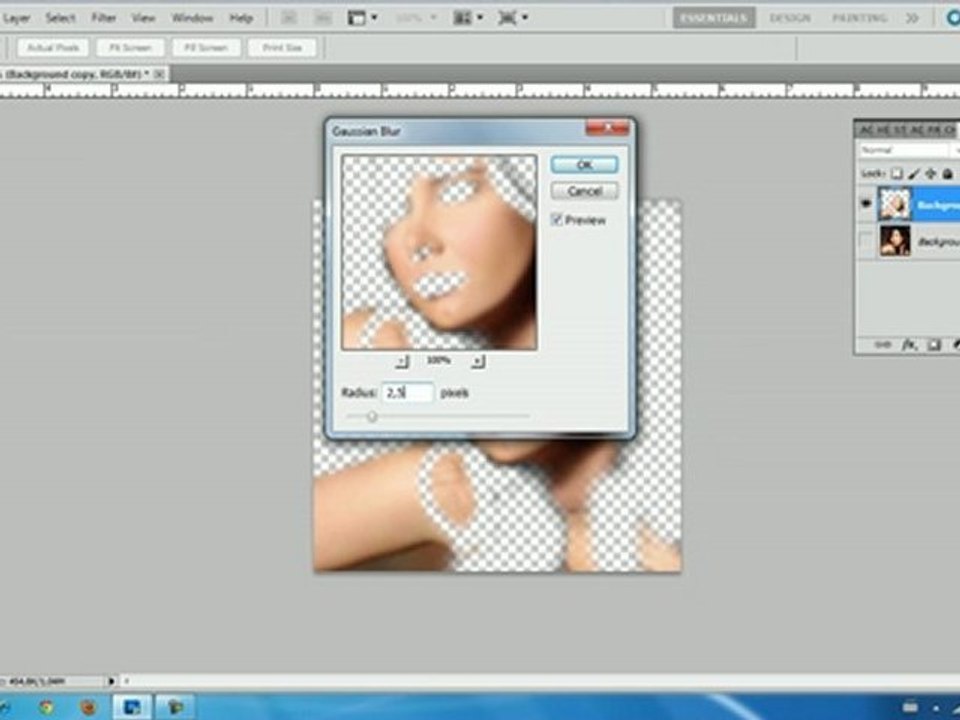Image resolution: width=960 pixels, height=720 pixels.
Task: Click the layers panel tab strip
Action: point(907,130)
